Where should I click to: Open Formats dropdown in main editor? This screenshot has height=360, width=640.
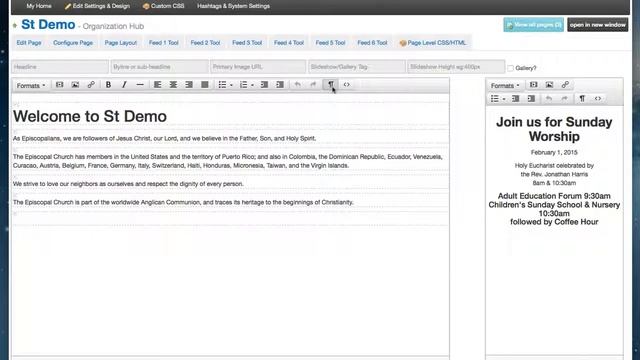[31, 86]
